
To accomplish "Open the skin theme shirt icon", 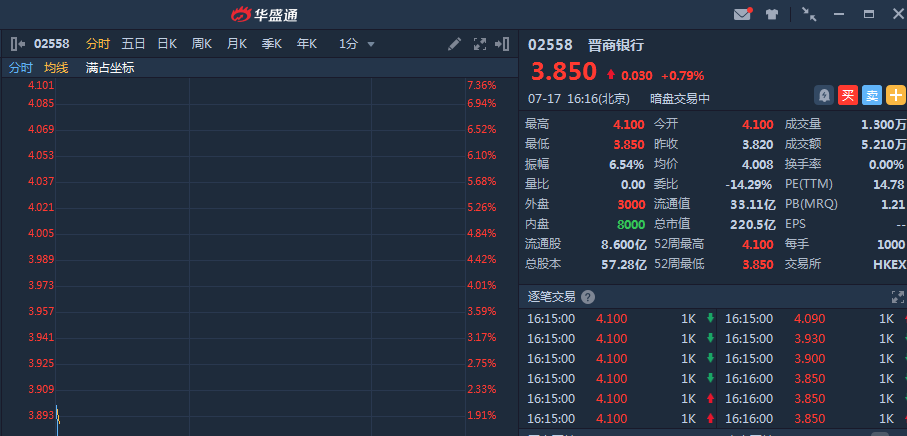I will 772,14.
